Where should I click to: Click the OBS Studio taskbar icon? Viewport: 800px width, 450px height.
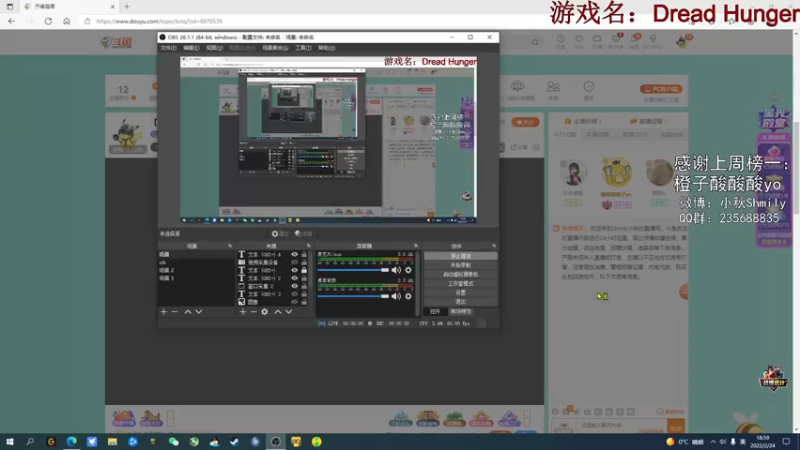[276, 442]
